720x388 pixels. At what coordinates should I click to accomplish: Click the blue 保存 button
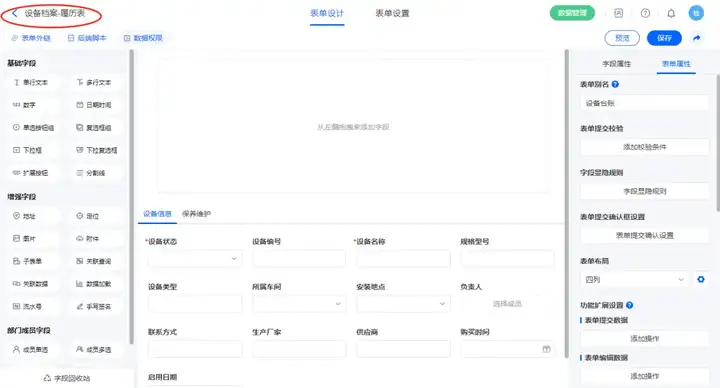click(664, 38)
